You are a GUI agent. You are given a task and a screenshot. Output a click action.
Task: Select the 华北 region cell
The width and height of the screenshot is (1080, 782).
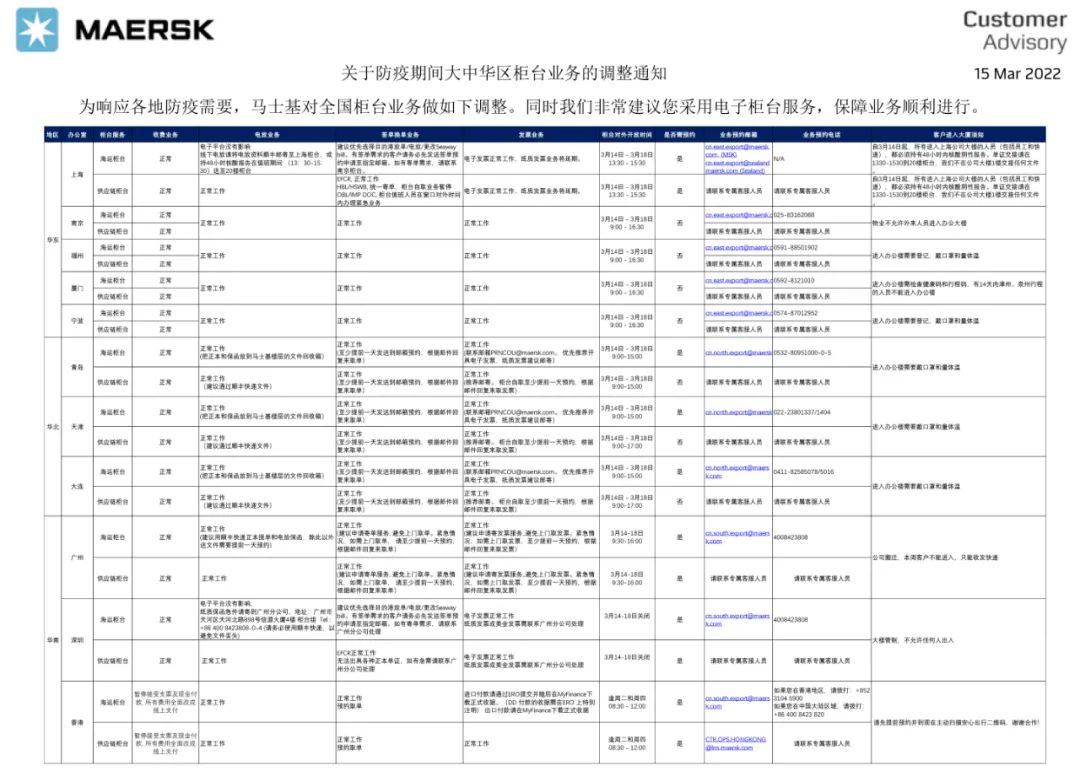(52, 426)
